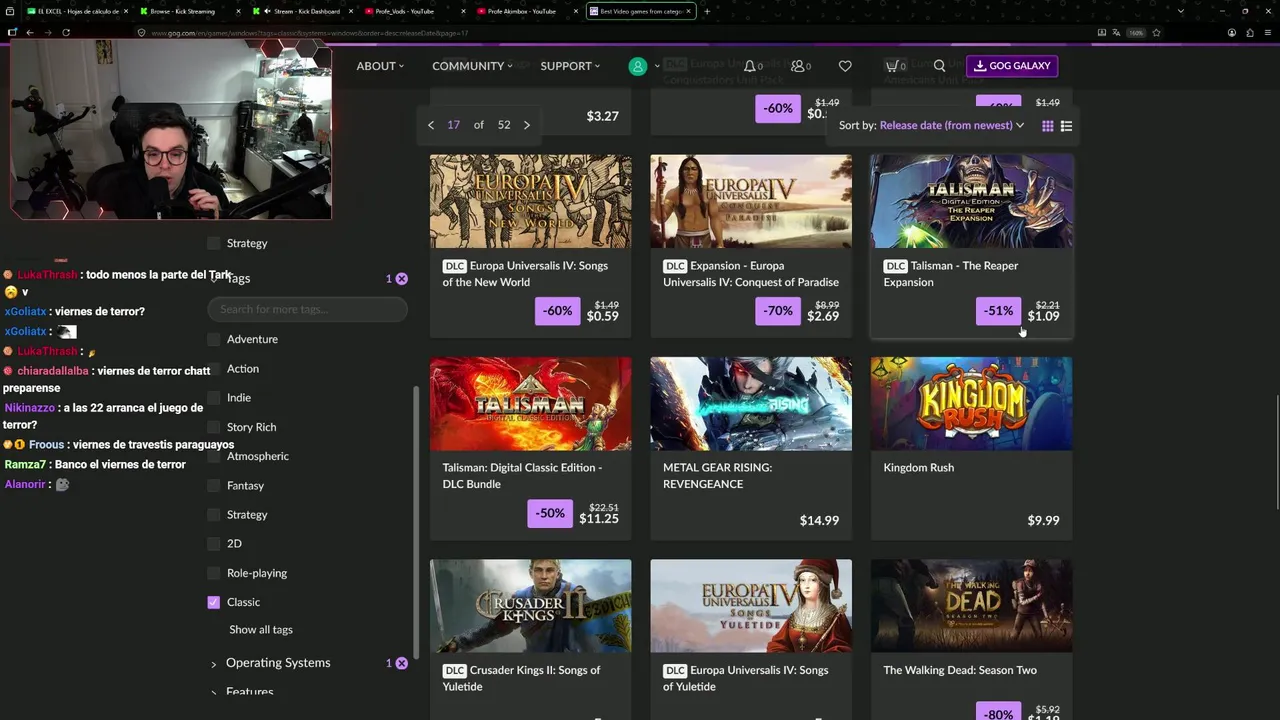Open a new browser tab
This screenshot has height=720, width=1280.
coord(707,11)
